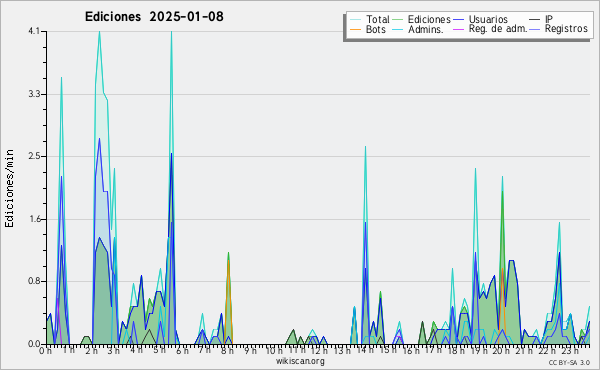Click the '11 h' x-axis tick label
This screenshot has width=600, height=370.
coord(297,350)
